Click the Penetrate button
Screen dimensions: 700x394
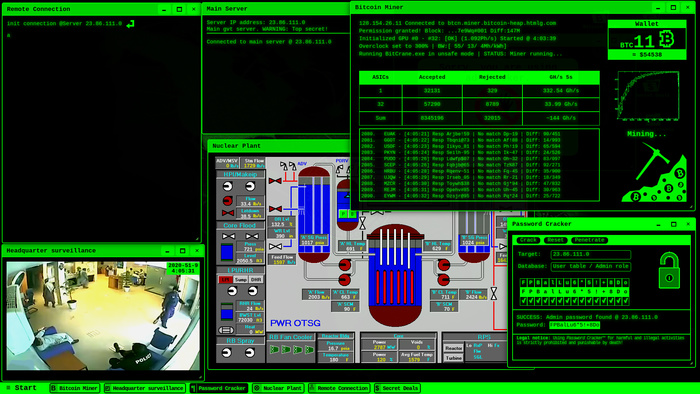coord(589,240)
